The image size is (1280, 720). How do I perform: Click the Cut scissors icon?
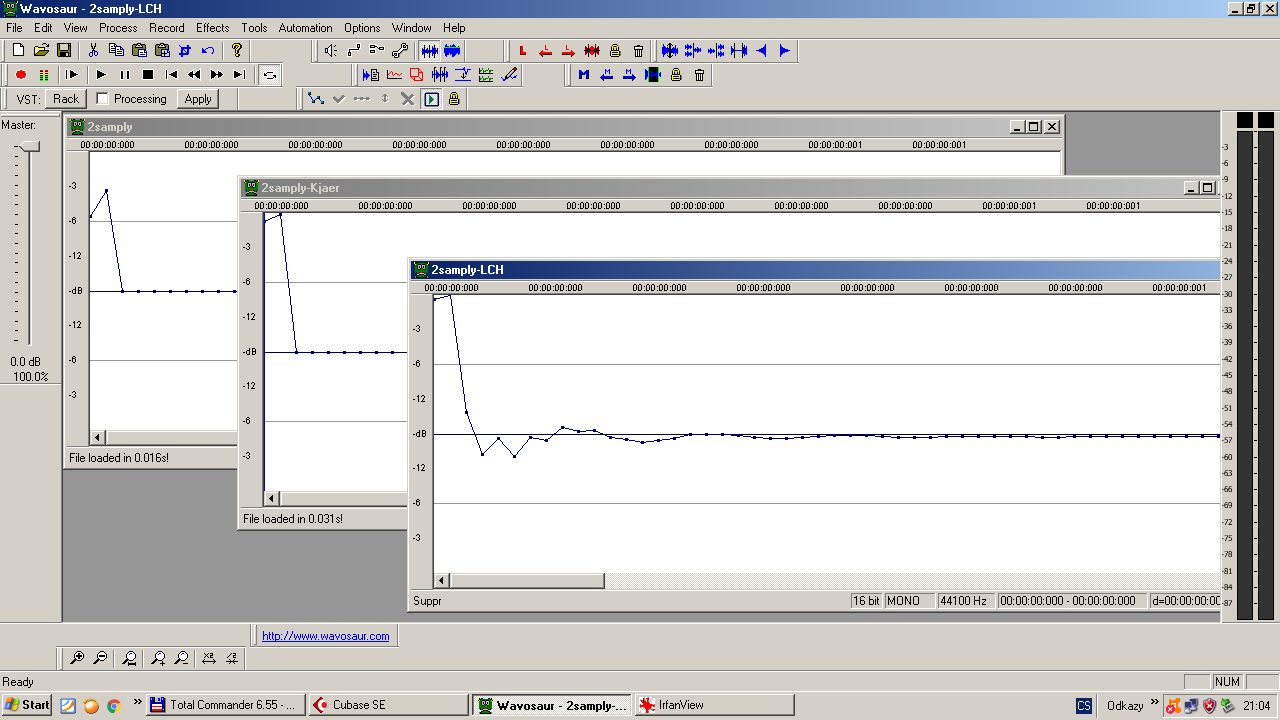[x=93, y=51]
